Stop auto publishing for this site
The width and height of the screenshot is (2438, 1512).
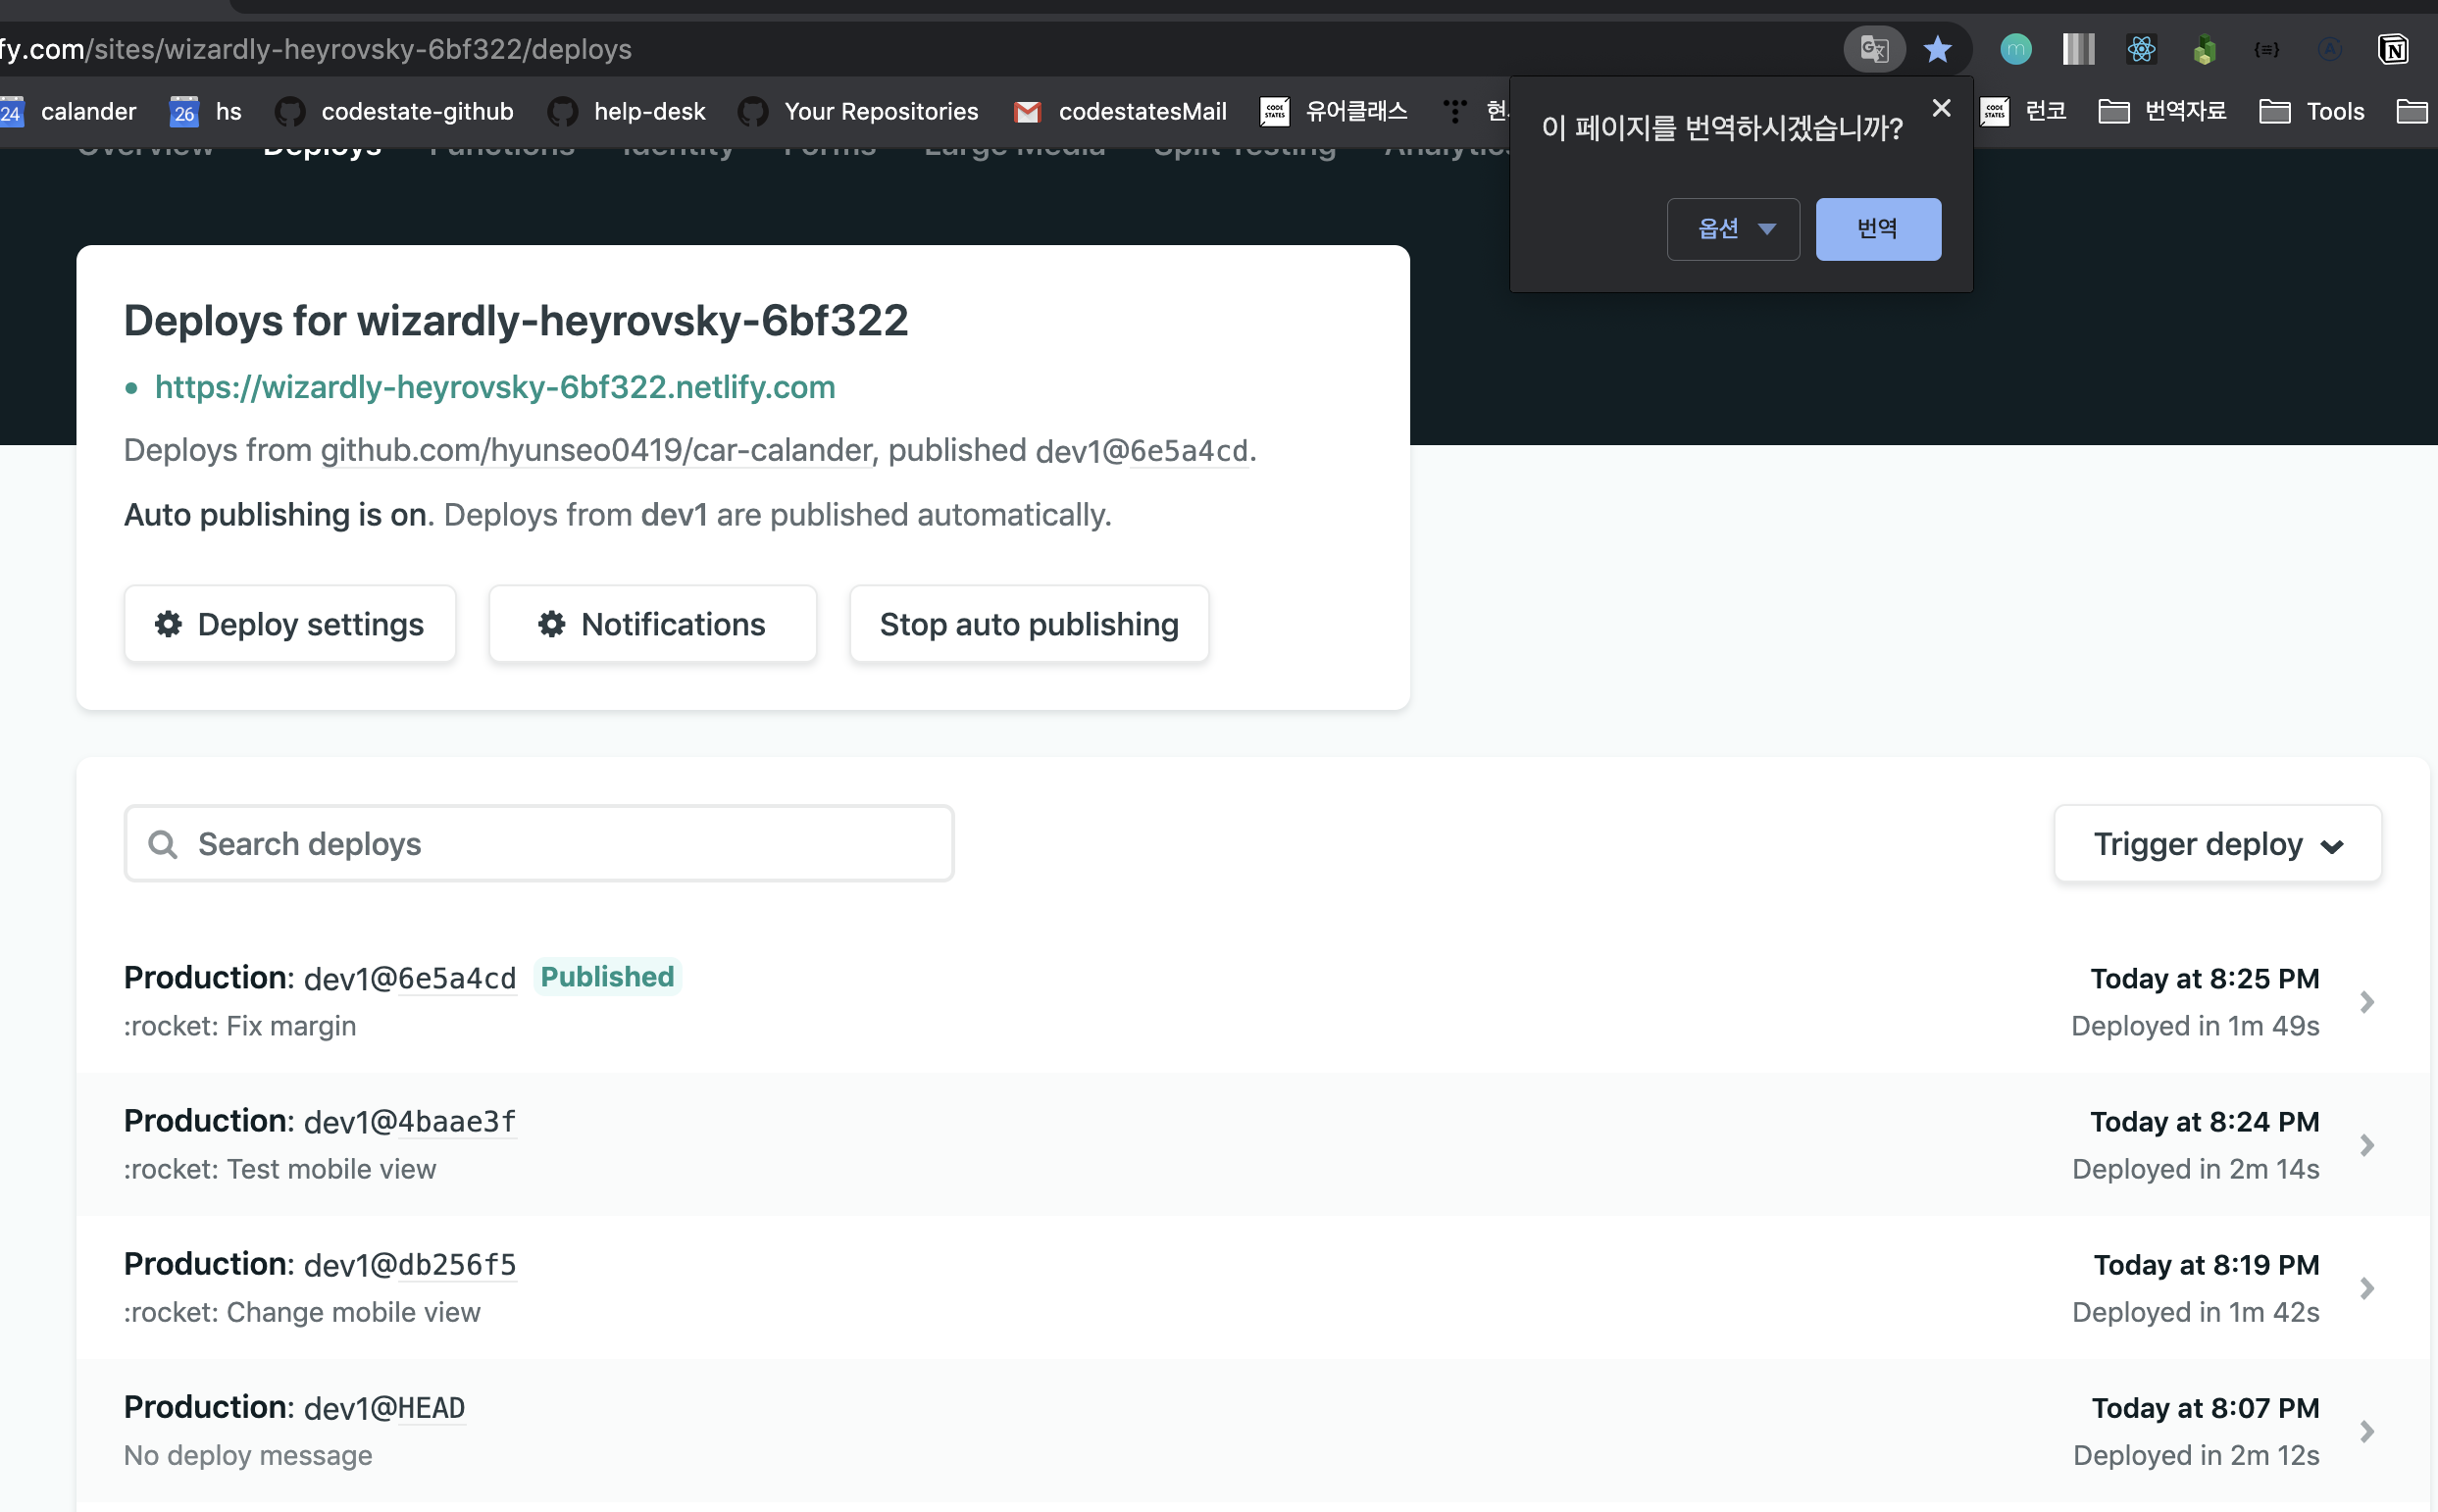click(1028, 624)
